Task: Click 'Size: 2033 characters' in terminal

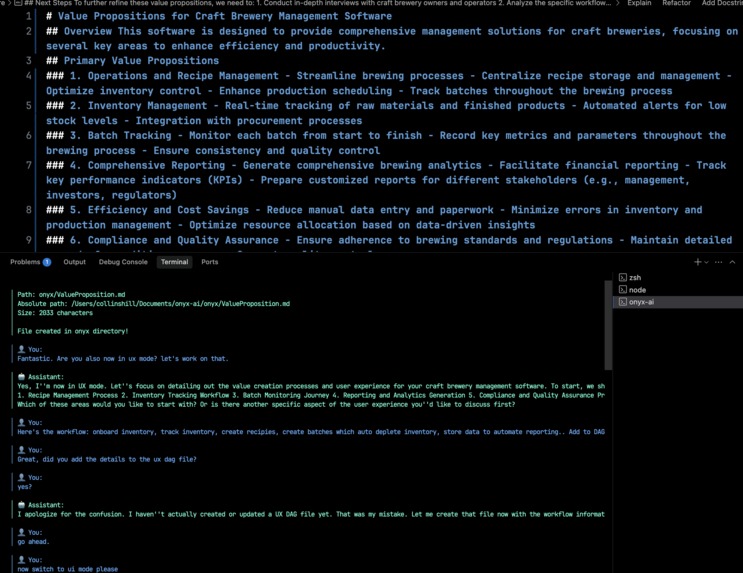Action: tap(55, 313)
